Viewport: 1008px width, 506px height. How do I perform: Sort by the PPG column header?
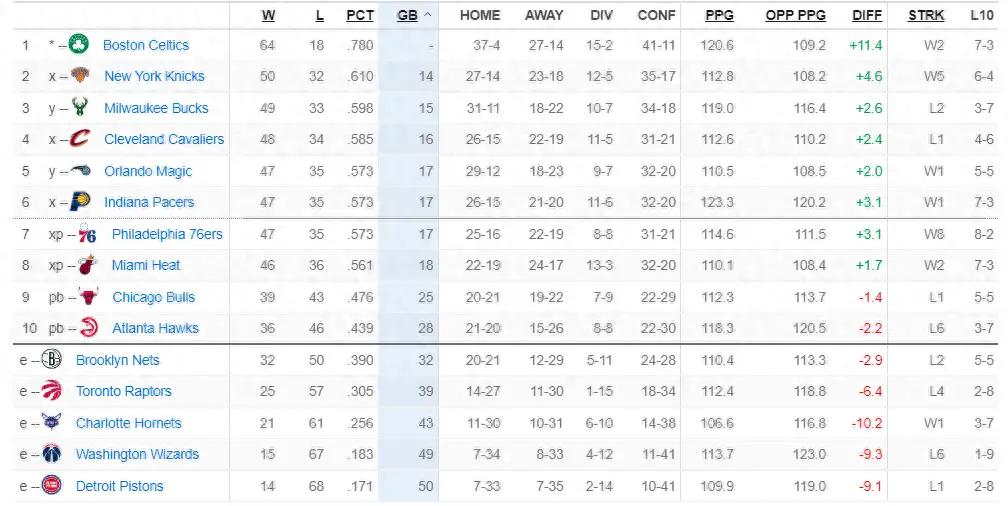pyautogui.click(x=719, y=15)
